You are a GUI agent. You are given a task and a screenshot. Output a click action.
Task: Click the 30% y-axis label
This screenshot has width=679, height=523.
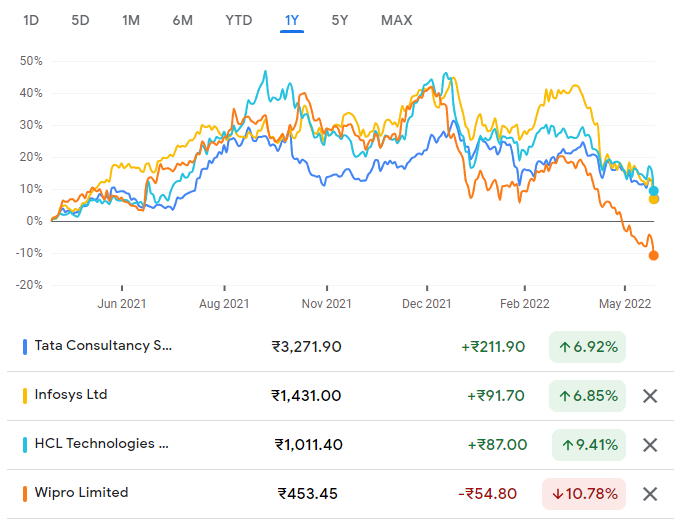[x=31, y=125]
